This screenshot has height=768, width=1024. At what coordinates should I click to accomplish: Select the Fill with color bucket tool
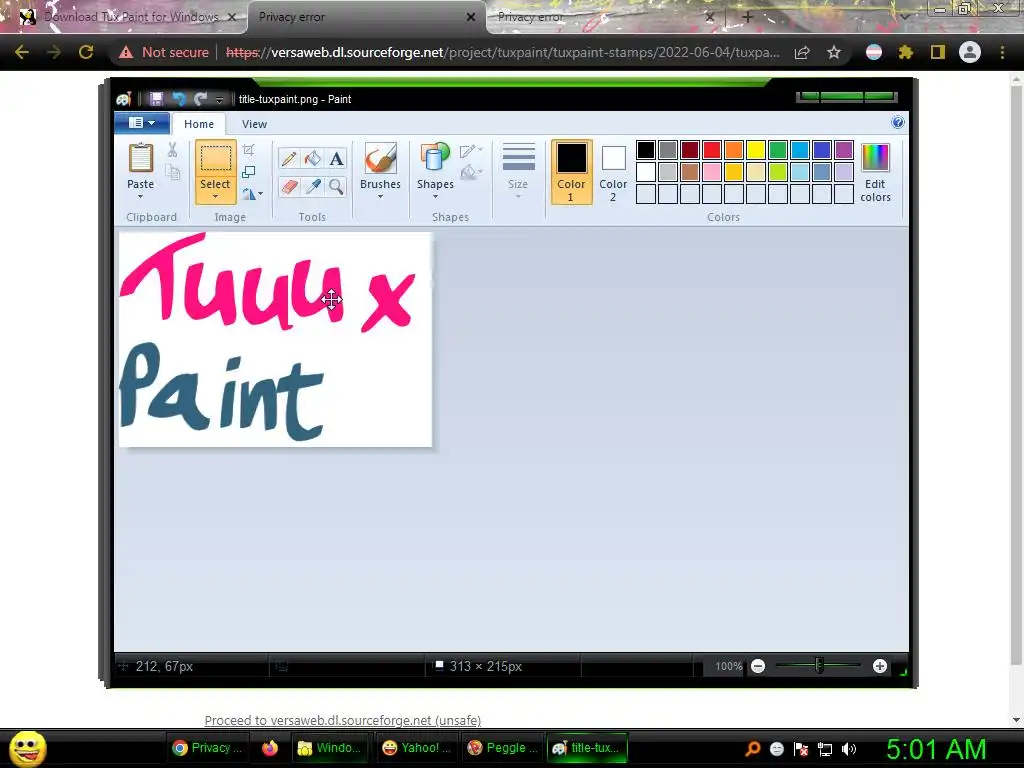coord(313,159)
